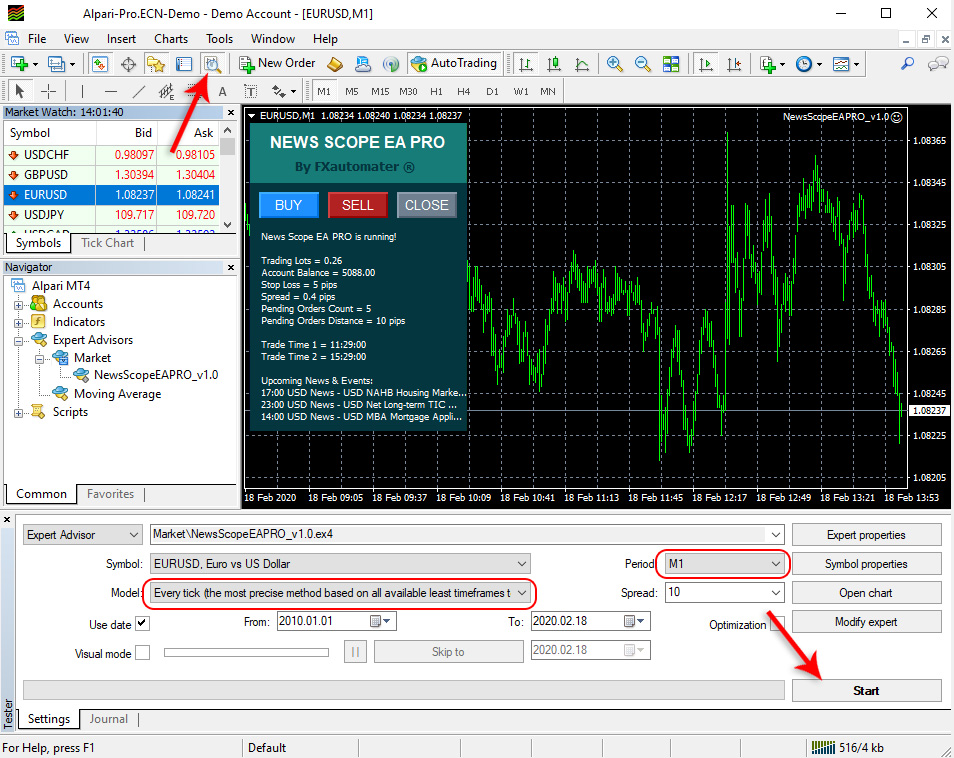Collapse the Expert Advisors tree node
Screen dimensions: 954x758
point(18,341)
